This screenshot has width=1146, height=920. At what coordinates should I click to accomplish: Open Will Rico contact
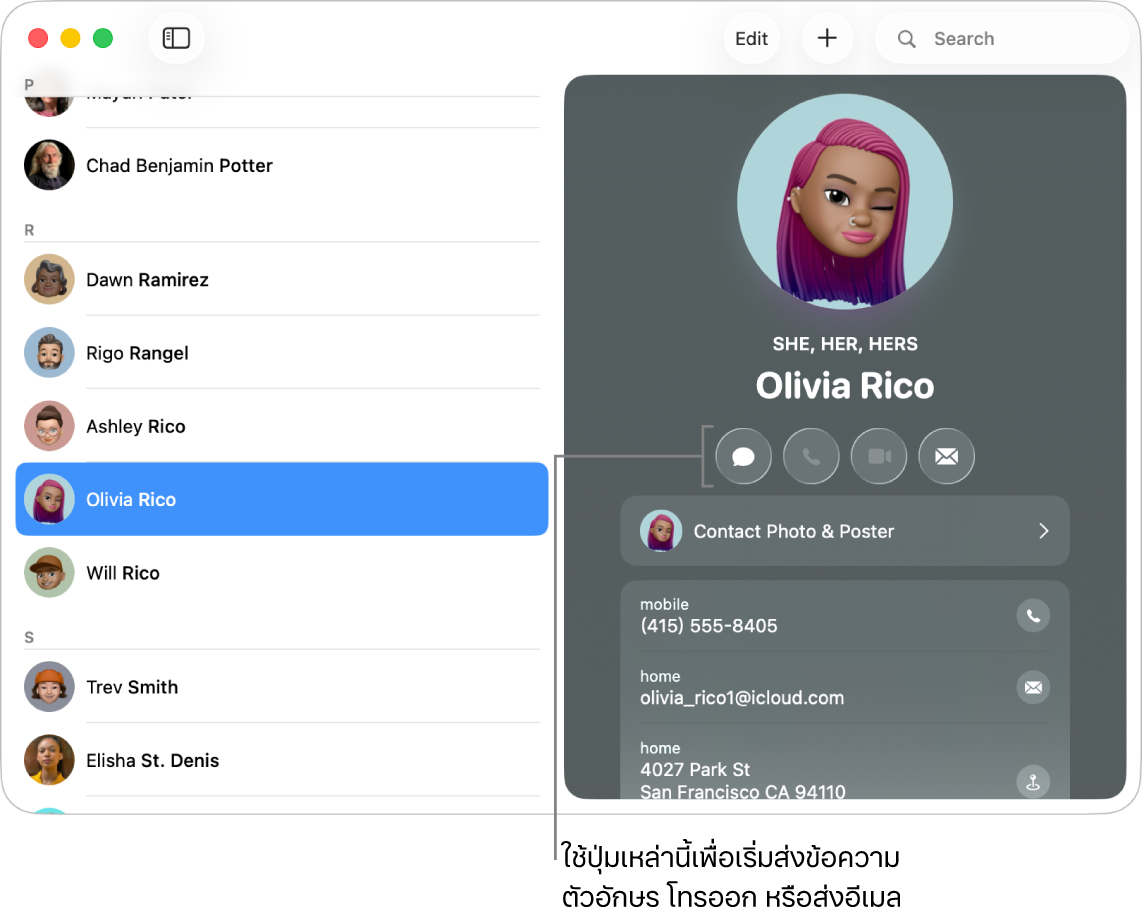point(281,573)
